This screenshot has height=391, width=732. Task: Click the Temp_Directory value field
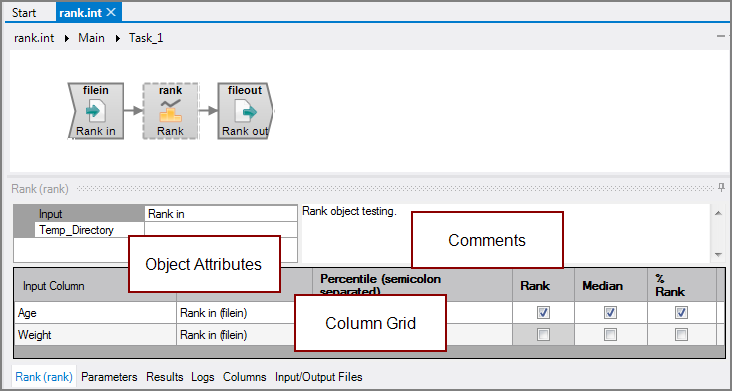pos(221,230)
